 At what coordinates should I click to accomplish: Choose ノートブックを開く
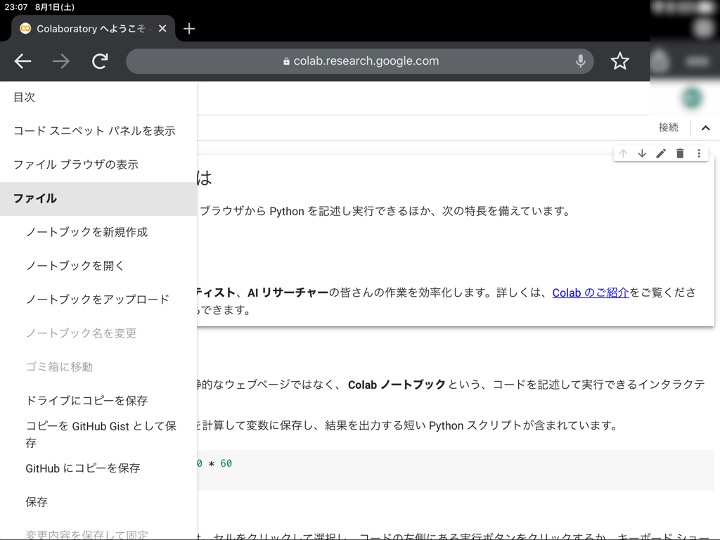point(99,265)
